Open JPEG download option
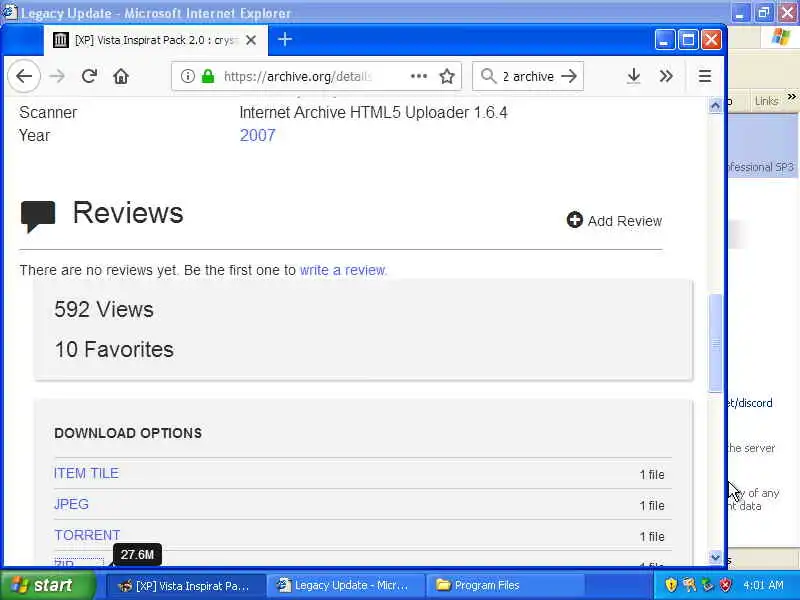Viewport: 800px width, 600px height. click(x=71, y=504)
